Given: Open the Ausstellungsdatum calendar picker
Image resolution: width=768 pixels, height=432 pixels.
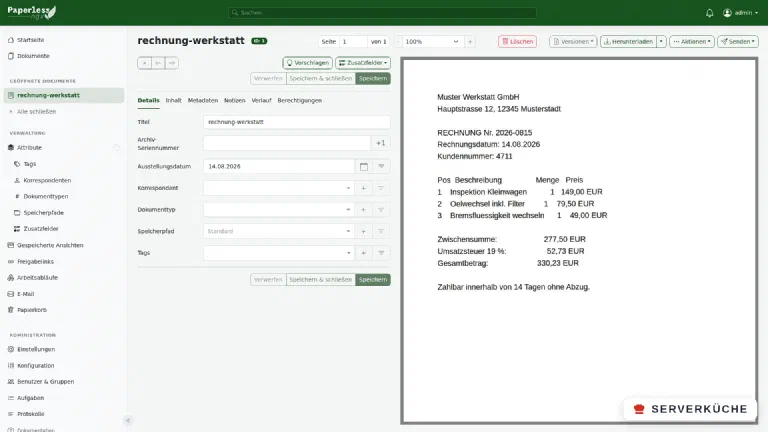Looking at the screenshot, I should click(363, 167).
